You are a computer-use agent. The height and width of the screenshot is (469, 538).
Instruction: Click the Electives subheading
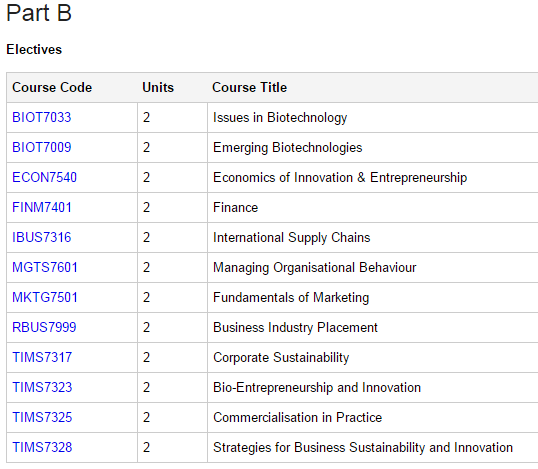34,49
